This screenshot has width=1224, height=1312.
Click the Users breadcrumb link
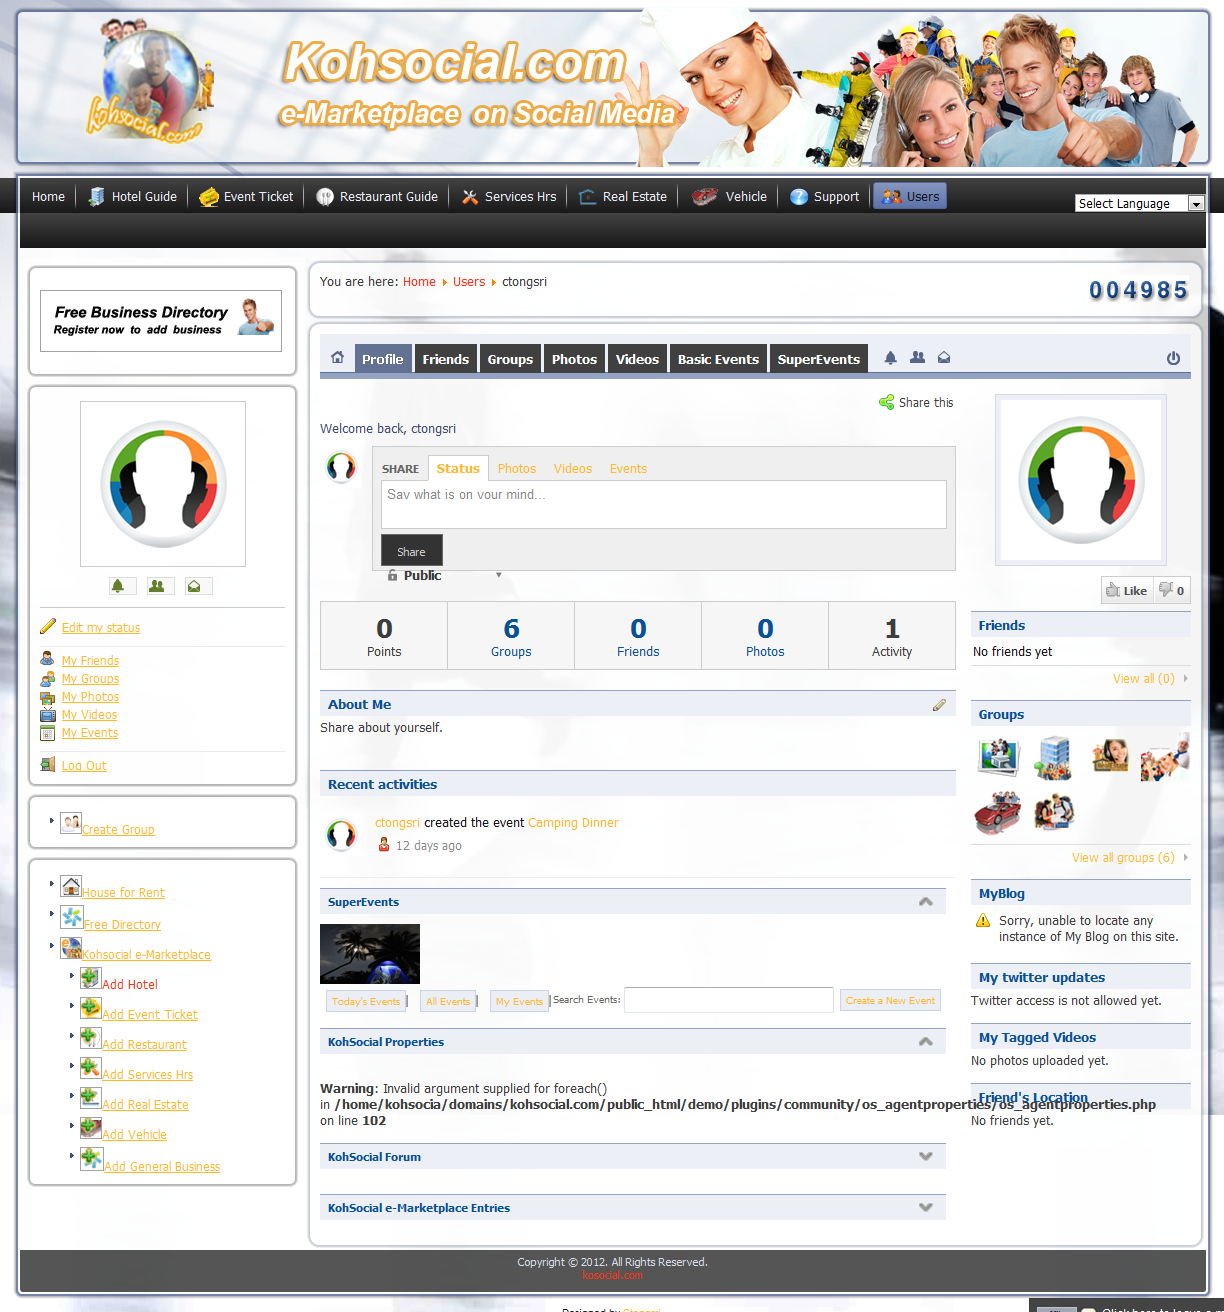tap(469, 282)
